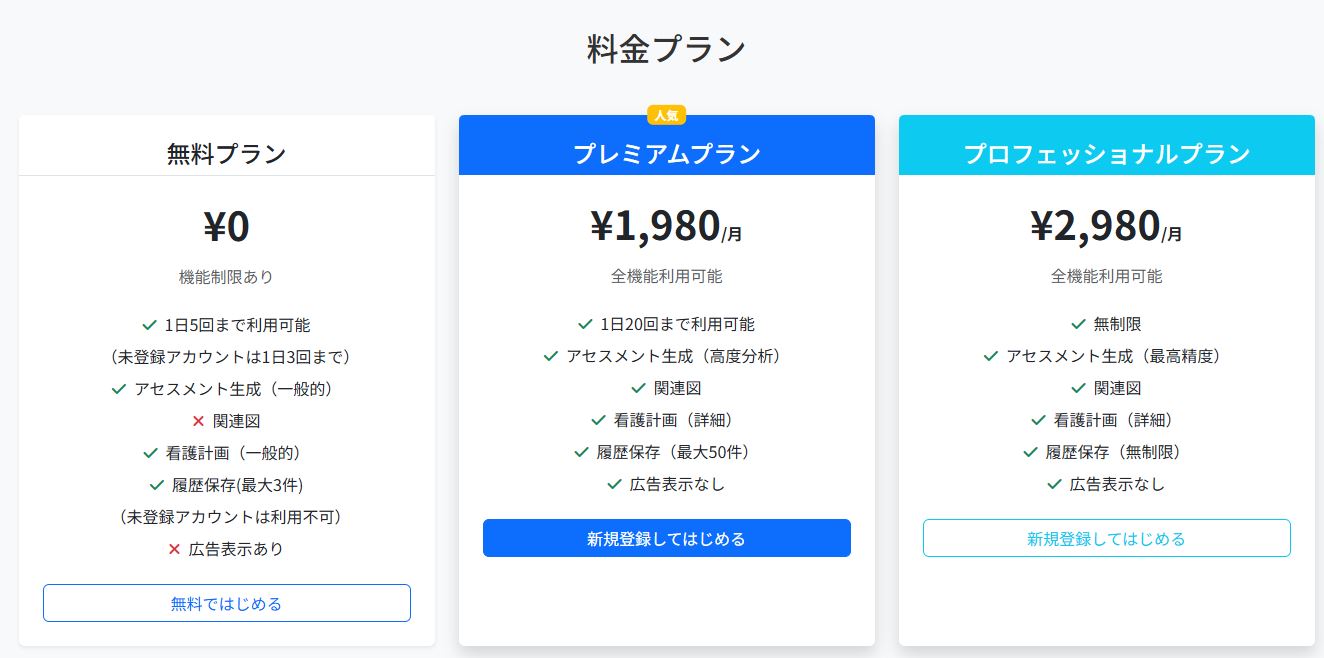Screen dimensions: 1324x658
Task: Click the red X icon beside 関連図
Action: [198, 421]
